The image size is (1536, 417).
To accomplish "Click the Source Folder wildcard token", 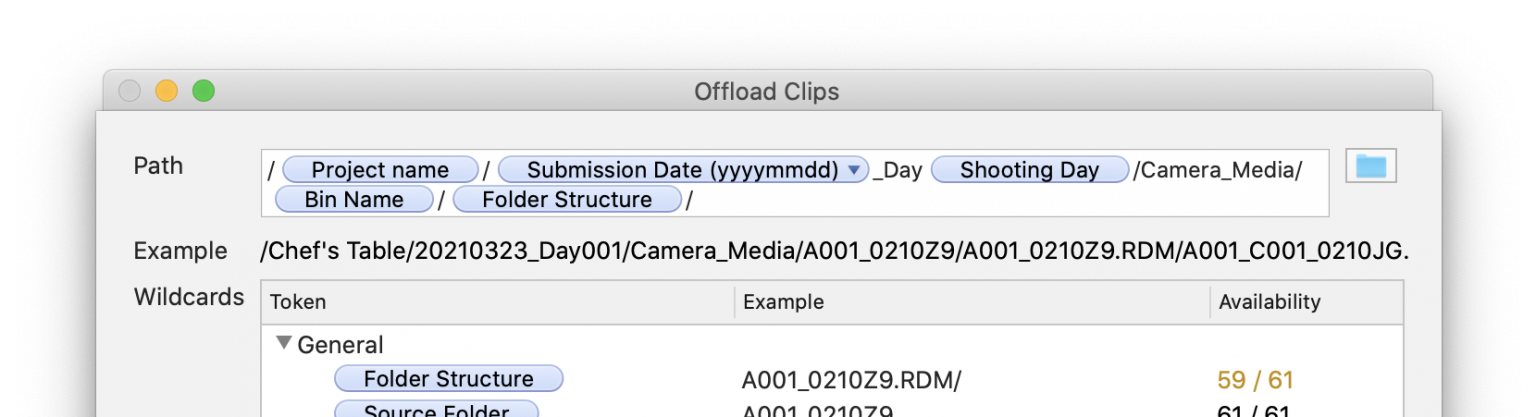I will (436, 410).
